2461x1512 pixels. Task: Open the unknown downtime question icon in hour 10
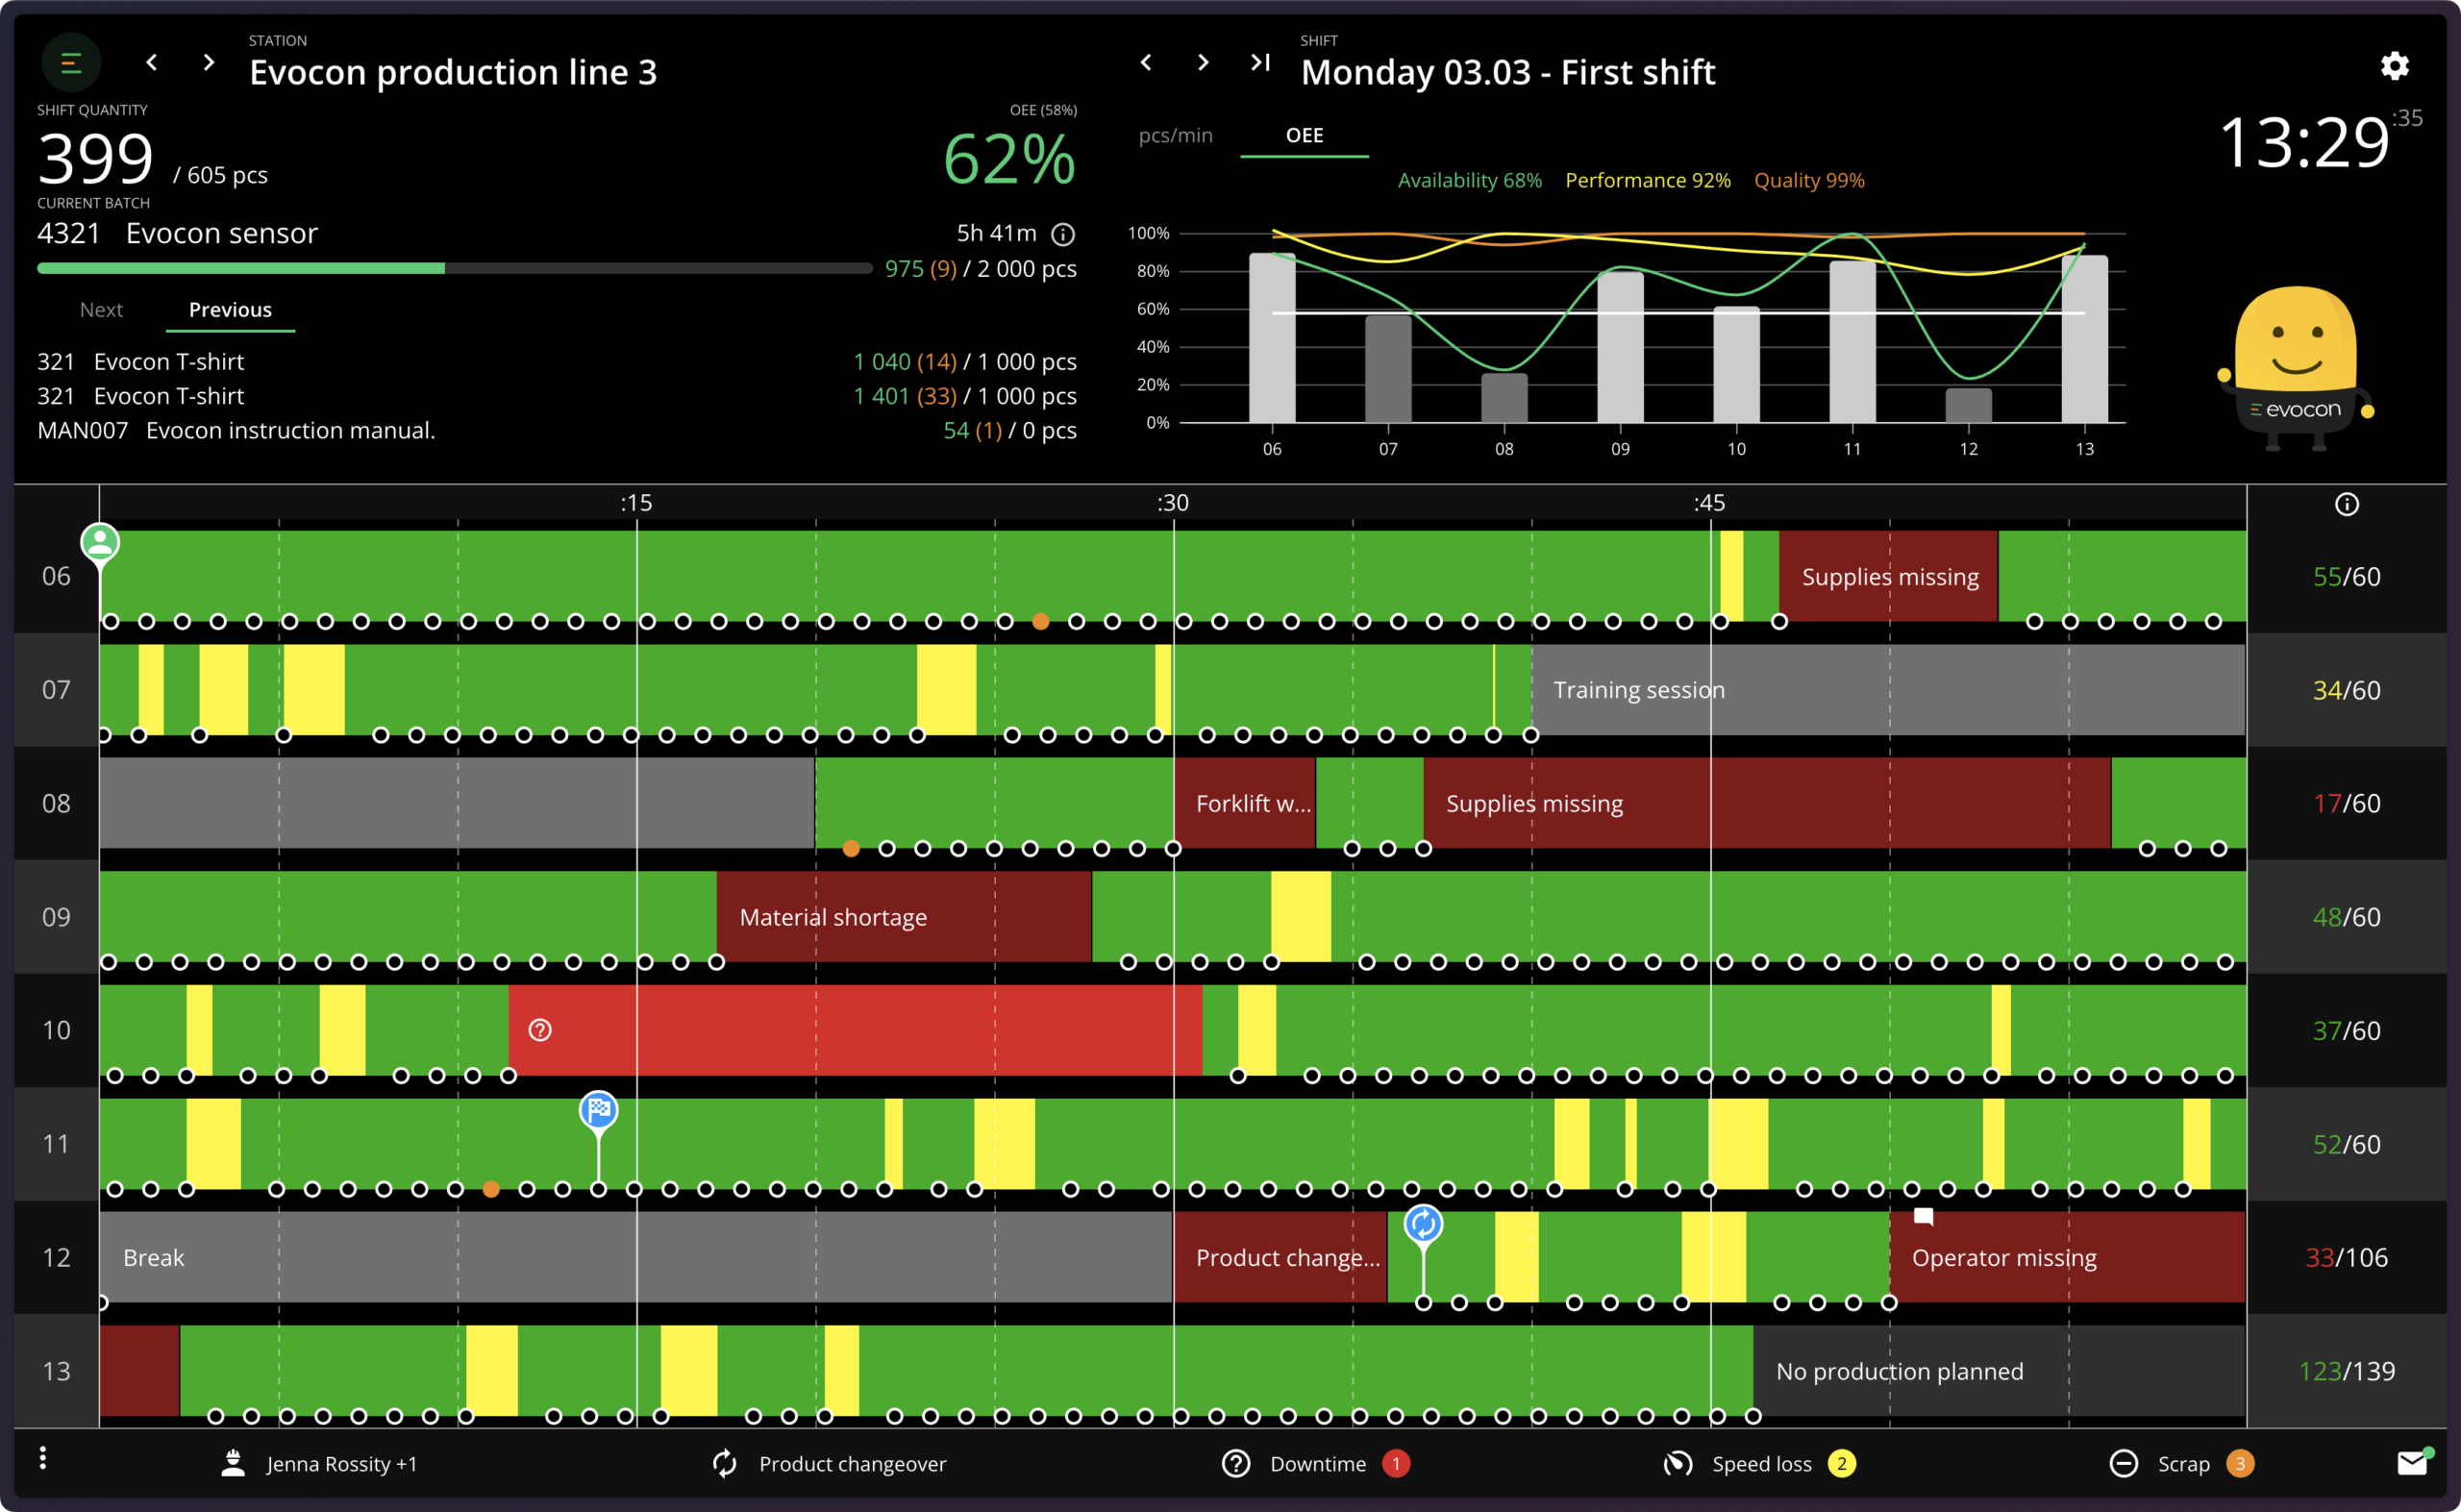pyautogui.click(x=540, y=1030)
